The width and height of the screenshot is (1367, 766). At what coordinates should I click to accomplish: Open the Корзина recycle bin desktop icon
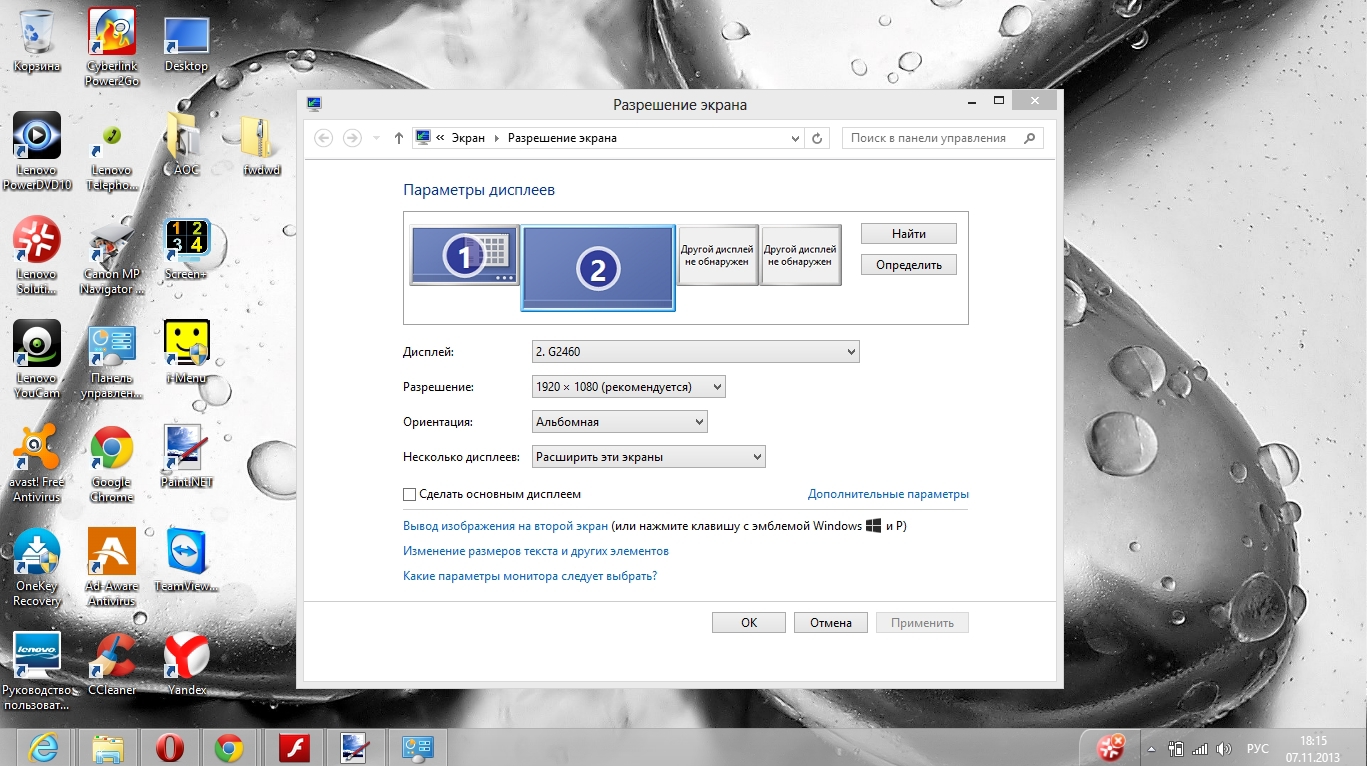[x=37, y=40]
